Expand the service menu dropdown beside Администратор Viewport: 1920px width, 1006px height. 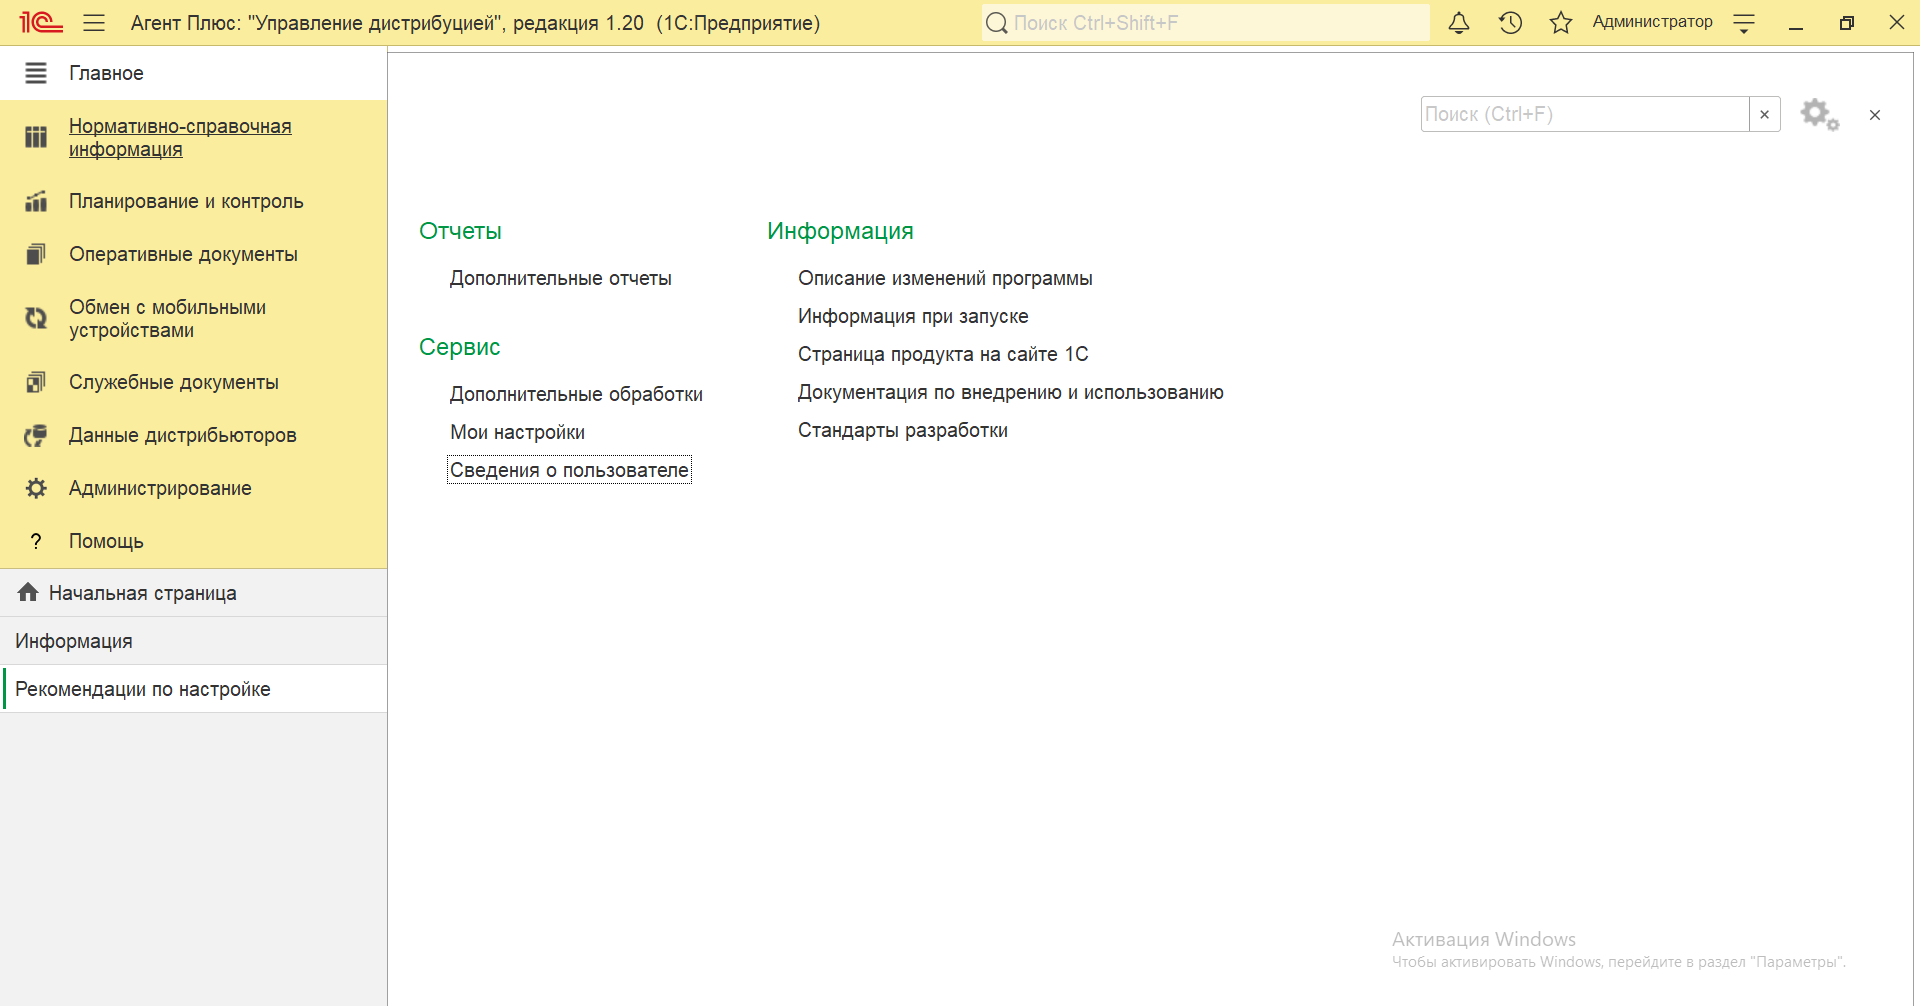(1744, 23)
